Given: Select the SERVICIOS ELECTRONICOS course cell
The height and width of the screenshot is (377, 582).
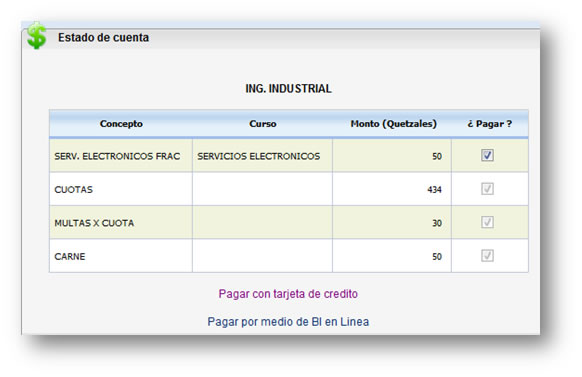Looking at the screenshot, I should click(262, 156).
